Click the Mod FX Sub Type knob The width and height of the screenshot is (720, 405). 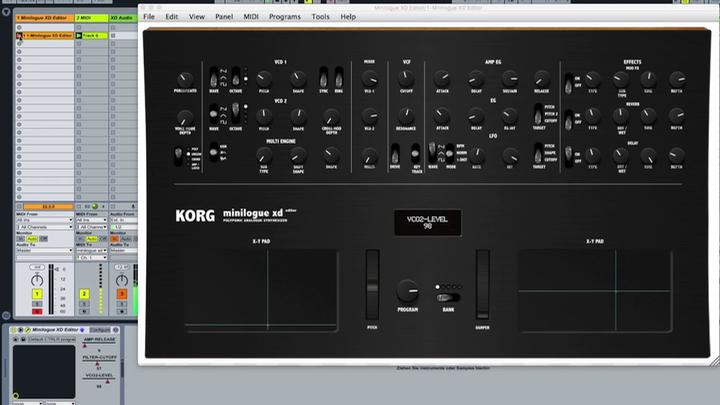pos(621,79)
